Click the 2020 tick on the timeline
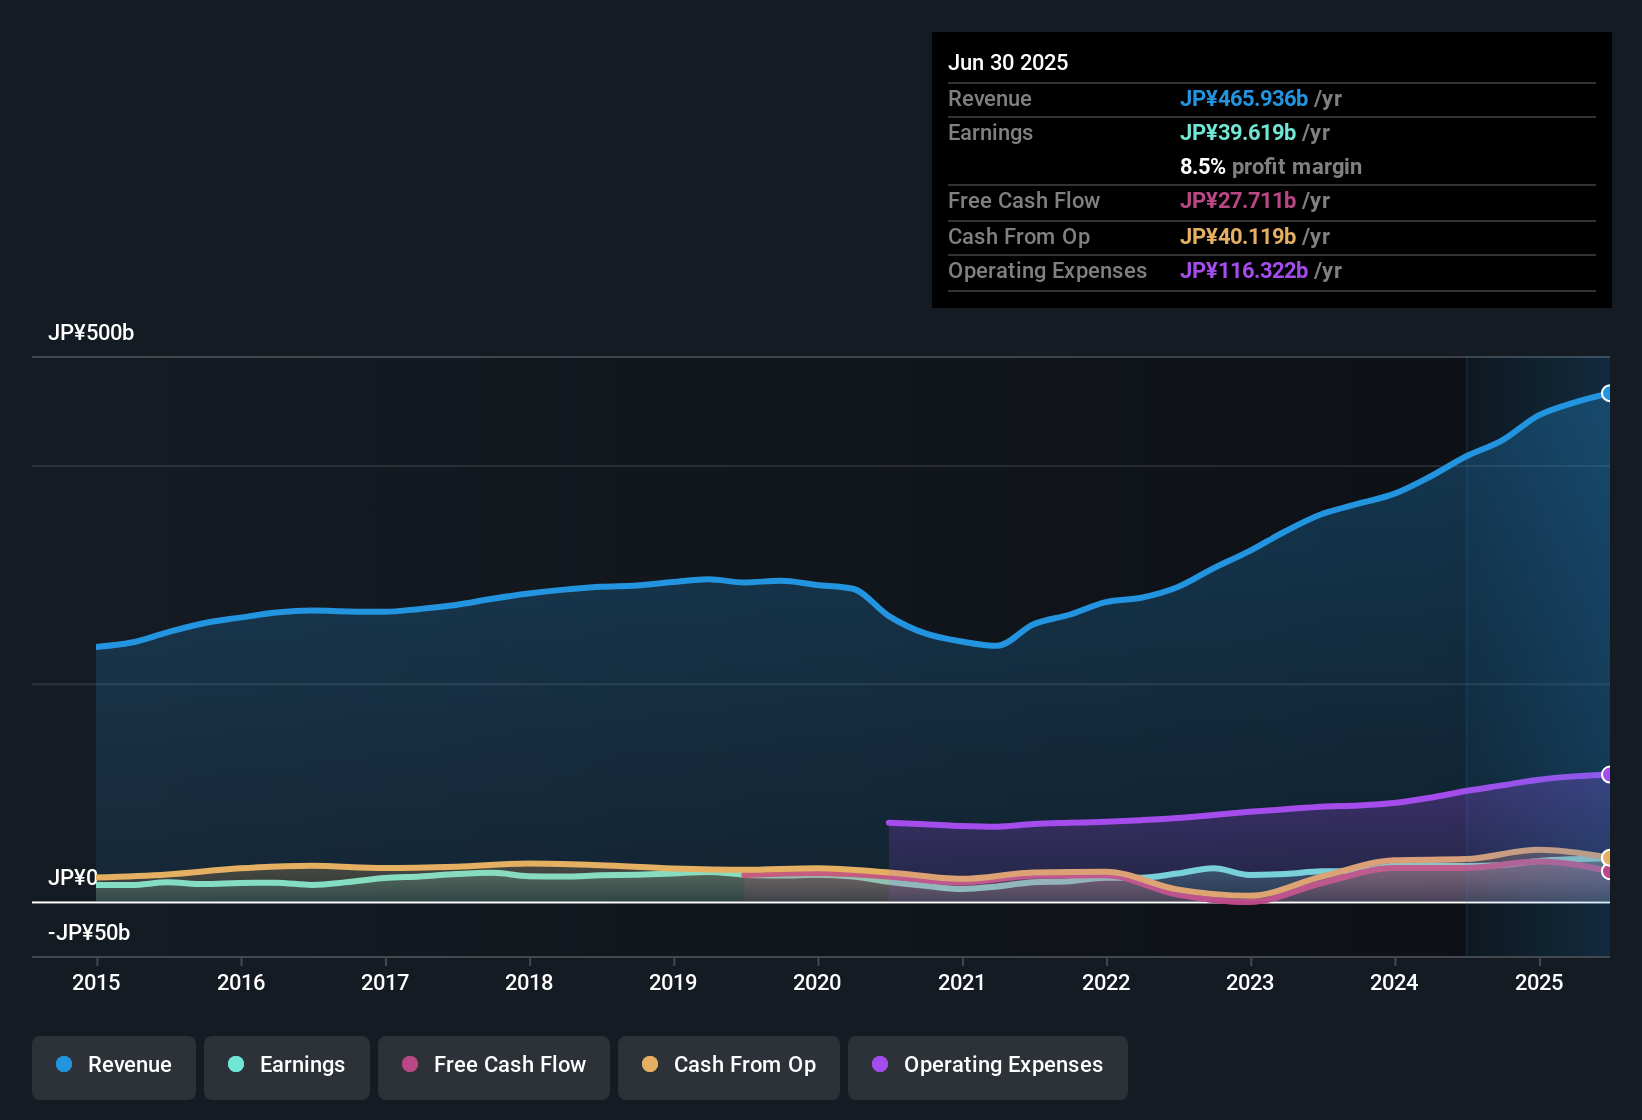1642x1120 pixels. point(817,983)
